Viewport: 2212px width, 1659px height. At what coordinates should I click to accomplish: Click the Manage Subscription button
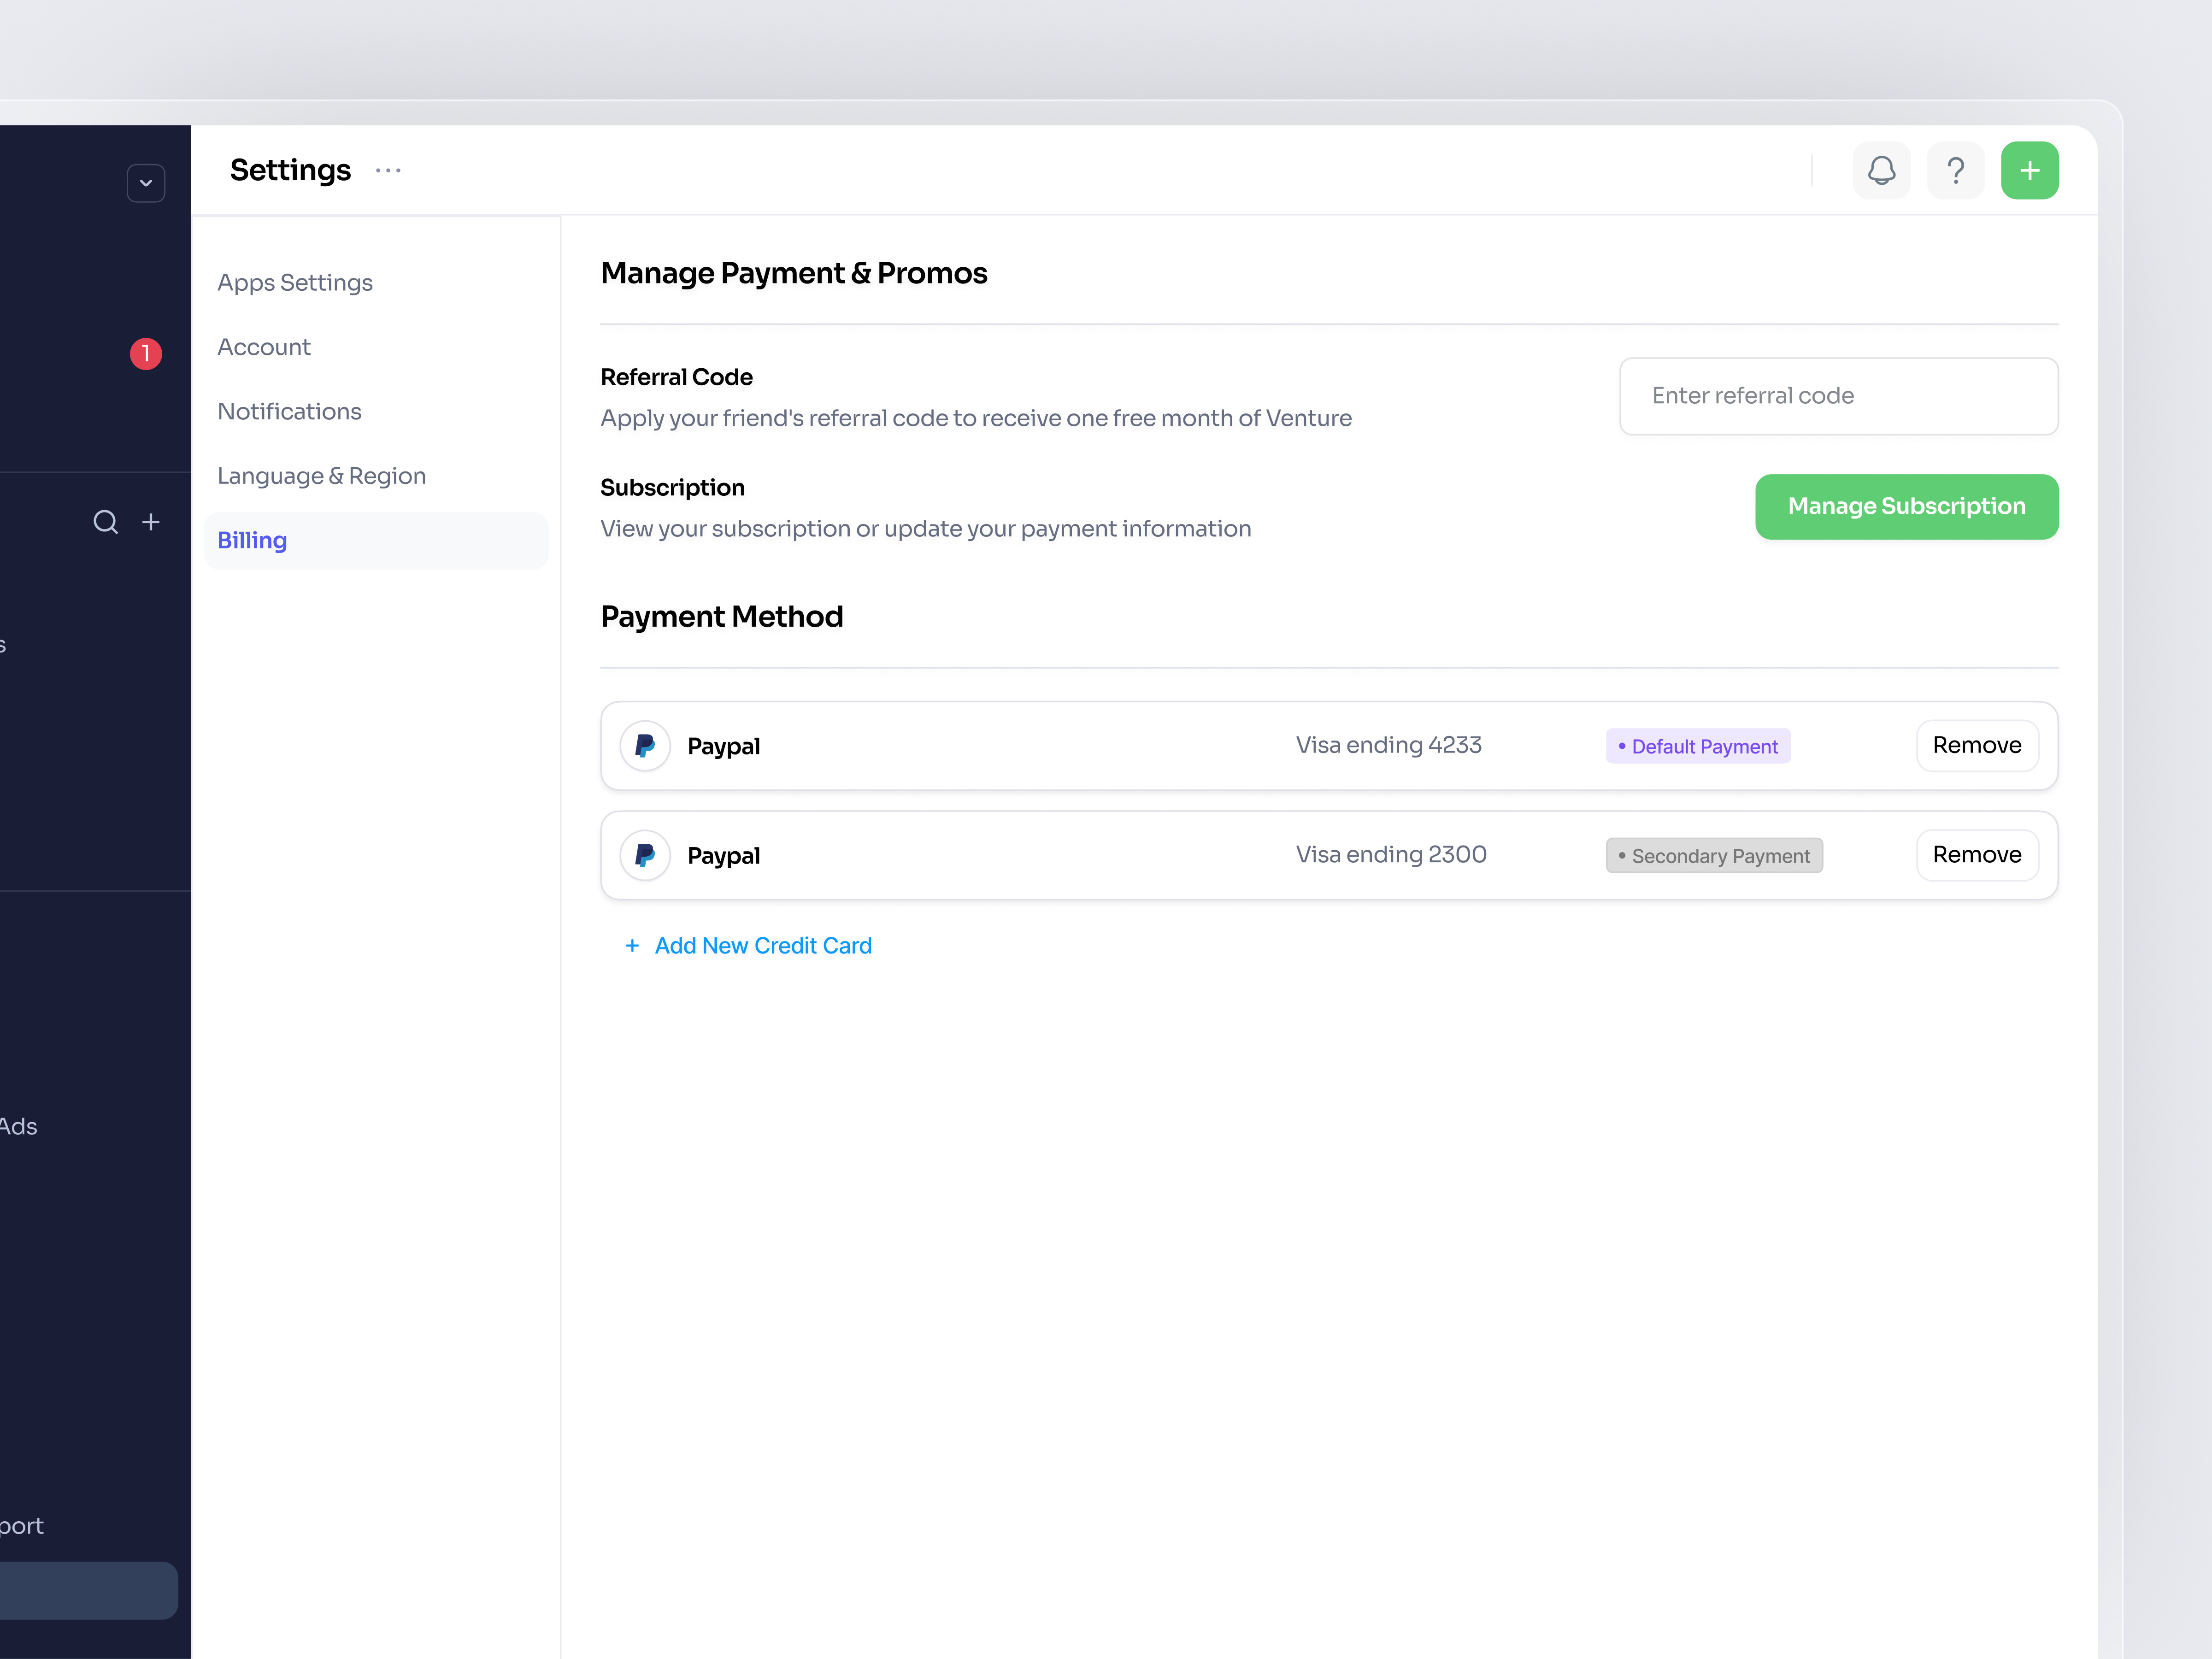pyautogui.click(x=1905, y=506)
